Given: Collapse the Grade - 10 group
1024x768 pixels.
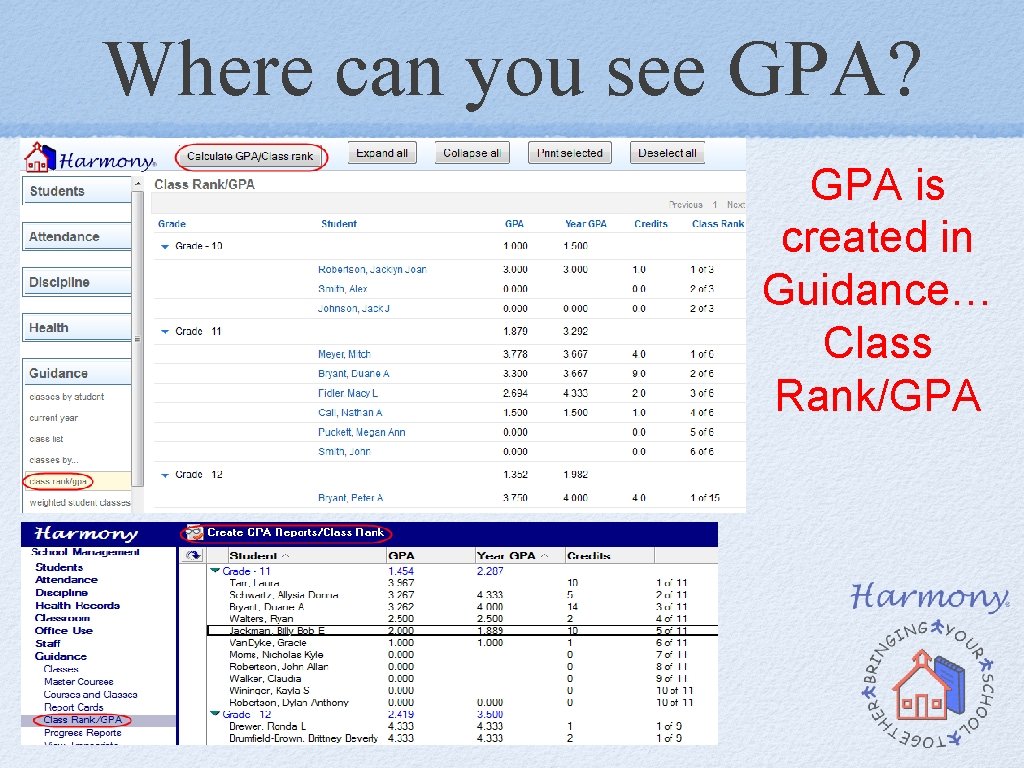Looking at the screenshot, I should click(165, 247).
